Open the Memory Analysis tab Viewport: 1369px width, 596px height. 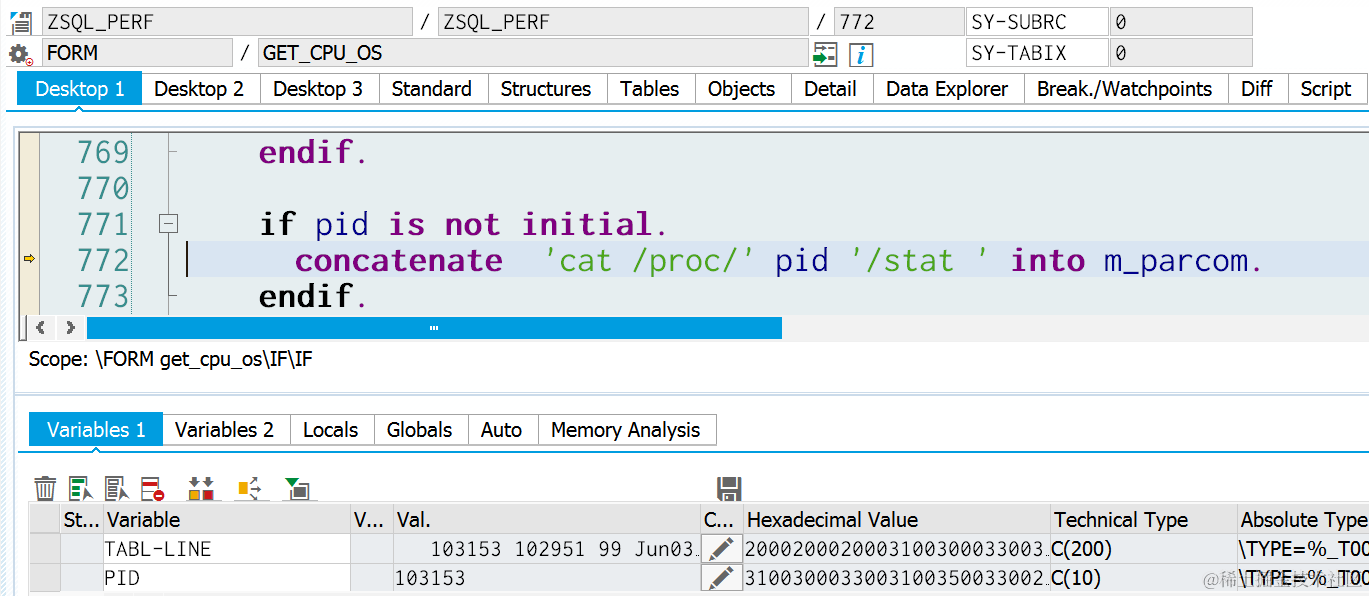(x=626, y=430)
